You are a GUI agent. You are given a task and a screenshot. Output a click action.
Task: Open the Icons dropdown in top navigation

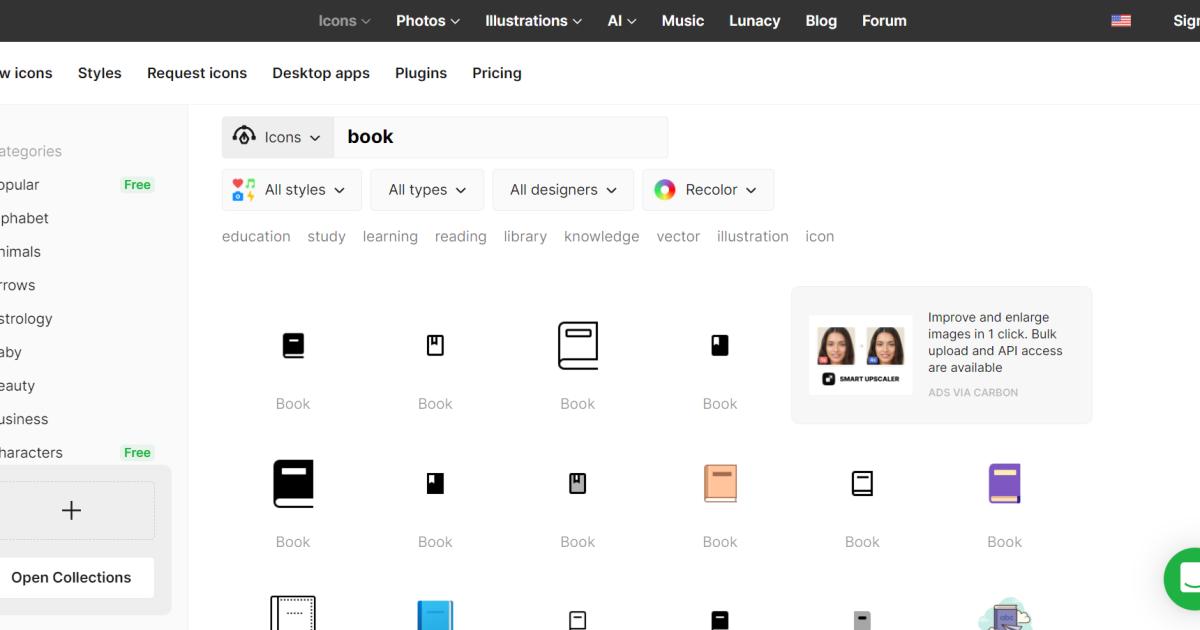344,21
